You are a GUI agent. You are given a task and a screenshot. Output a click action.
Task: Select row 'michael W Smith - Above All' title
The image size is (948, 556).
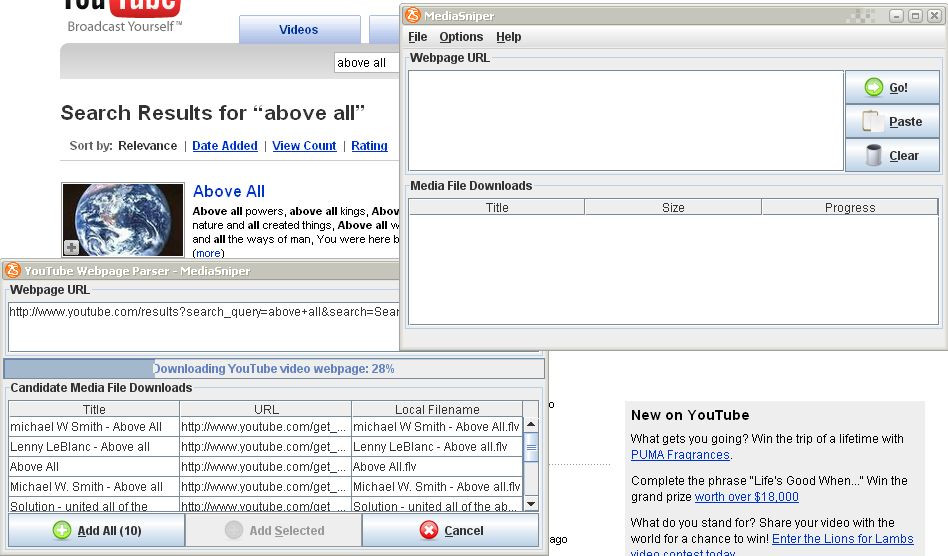tap(94, 427)
